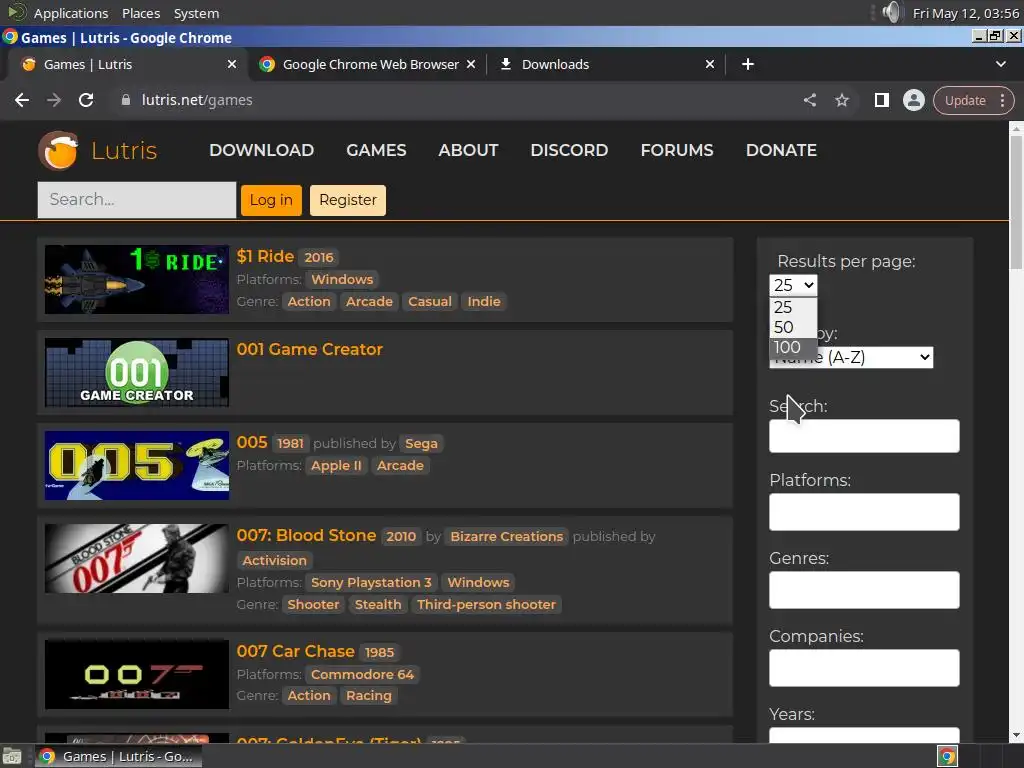Open the Chrome profile avatar
The height and width of the screenshot is (768, 1024).
[x=914, y=100]
